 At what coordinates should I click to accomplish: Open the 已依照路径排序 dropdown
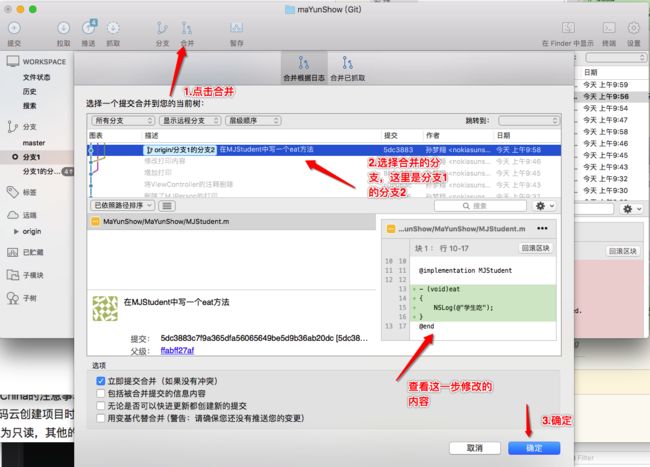pyautogui.click(x=123, y=206)
